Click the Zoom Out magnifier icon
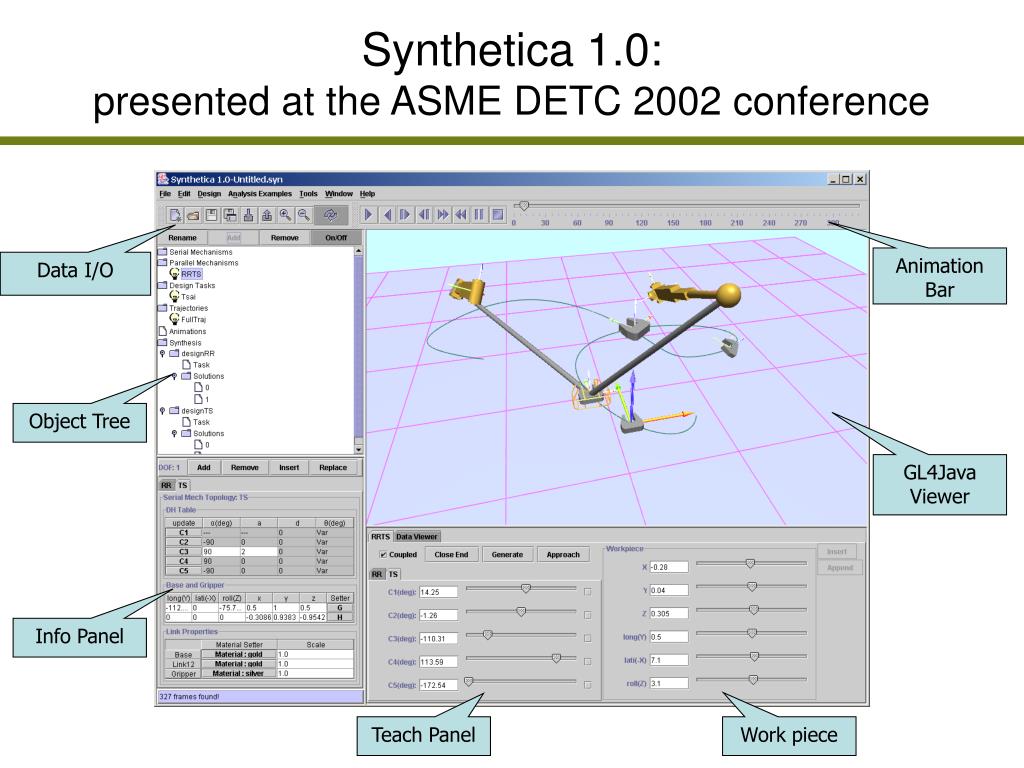This screenshot has height=768, width=1024. coord(304,215)
